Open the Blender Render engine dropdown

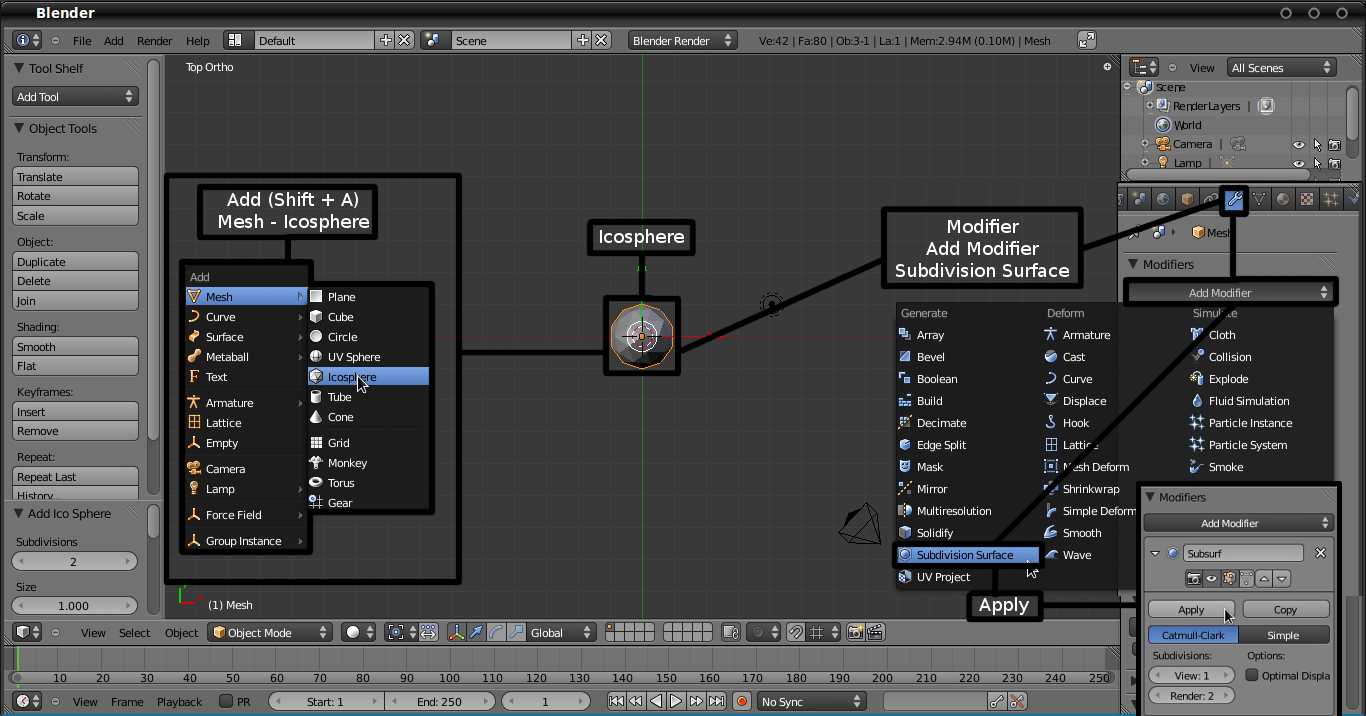pos(683,40)
